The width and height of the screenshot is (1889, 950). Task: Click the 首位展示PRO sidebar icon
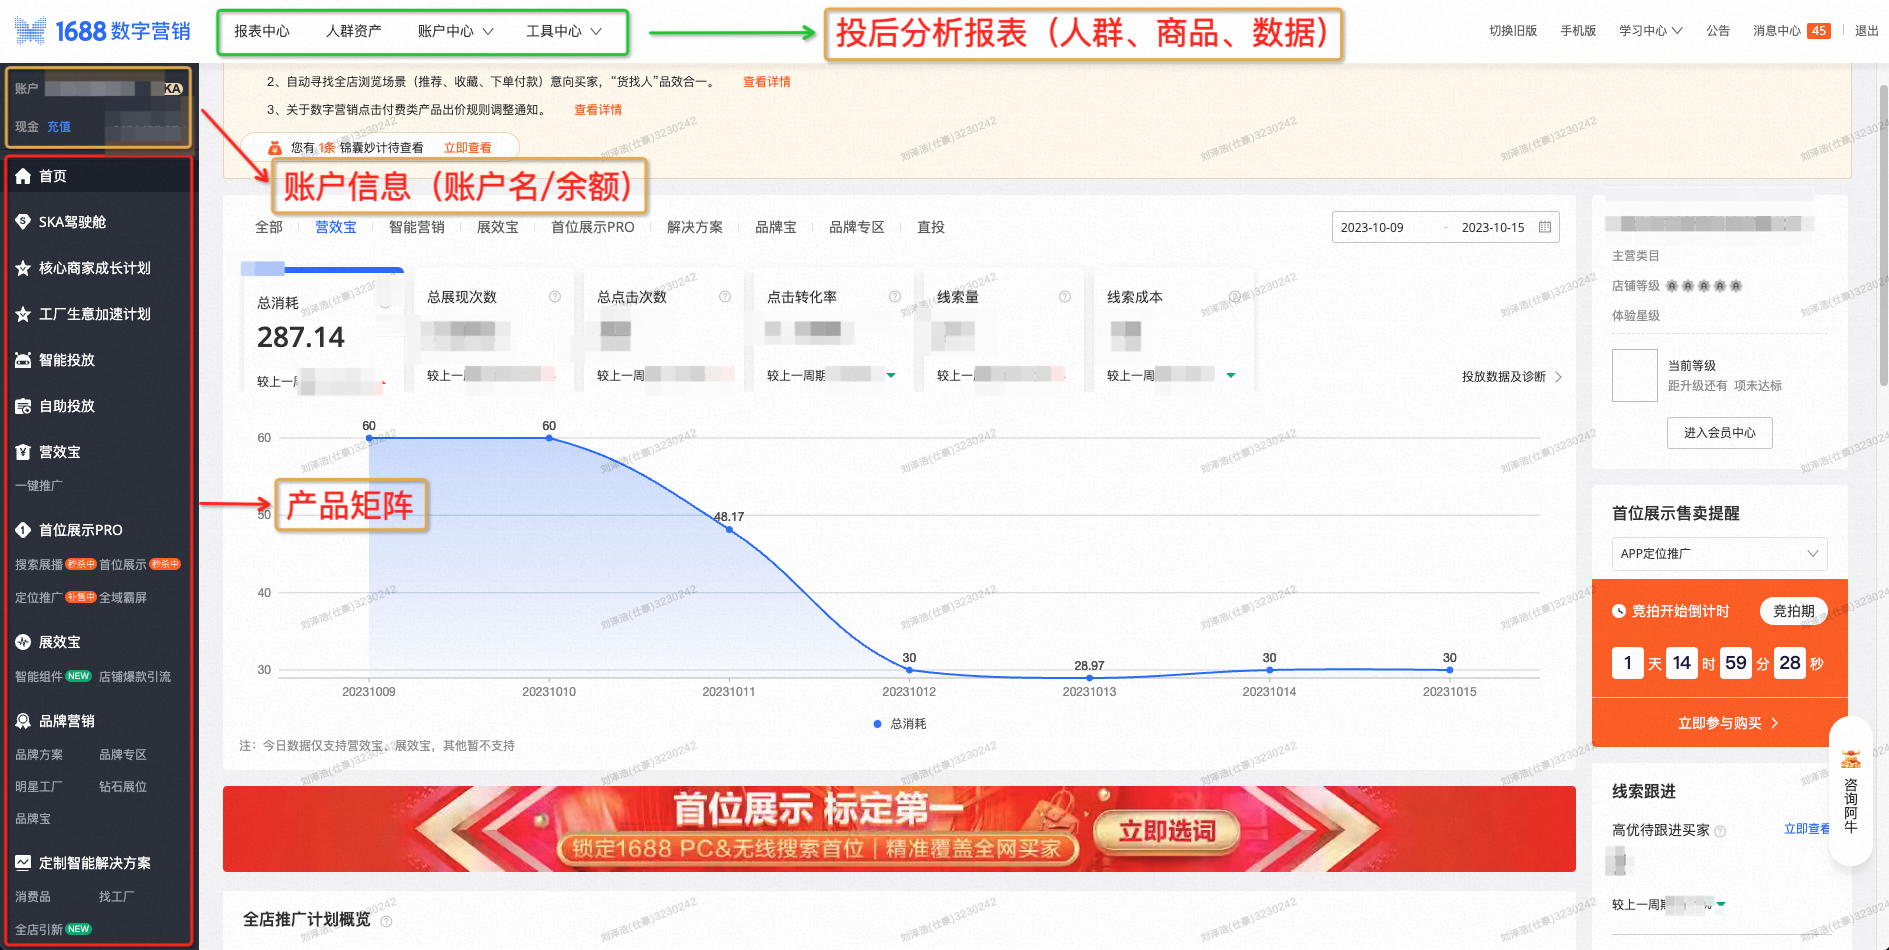[x=23, y=530]
